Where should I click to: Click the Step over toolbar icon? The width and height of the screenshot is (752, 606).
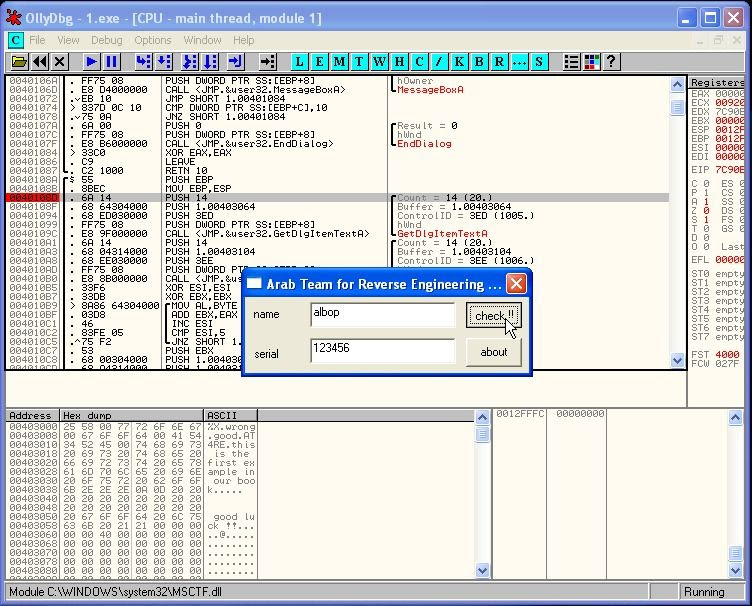(164, 61)
